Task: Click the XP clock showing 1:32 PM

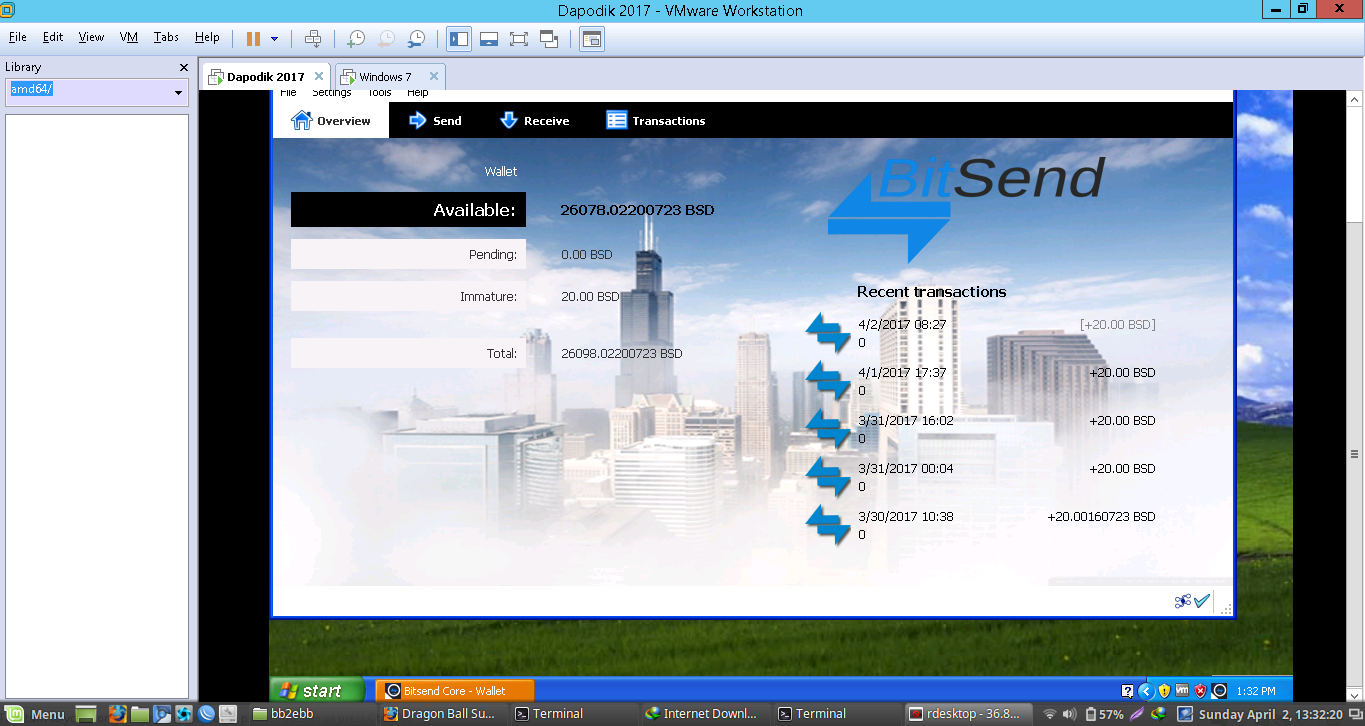Action: [1256, 691]
